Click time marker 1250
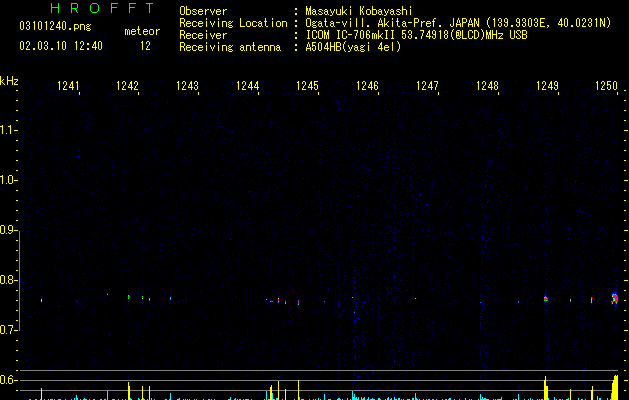 (x=607, y=86)
